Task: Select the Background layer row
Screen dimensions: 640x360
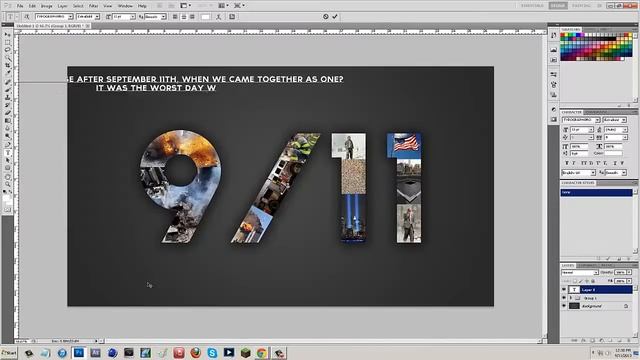Action: click(596, 306)
